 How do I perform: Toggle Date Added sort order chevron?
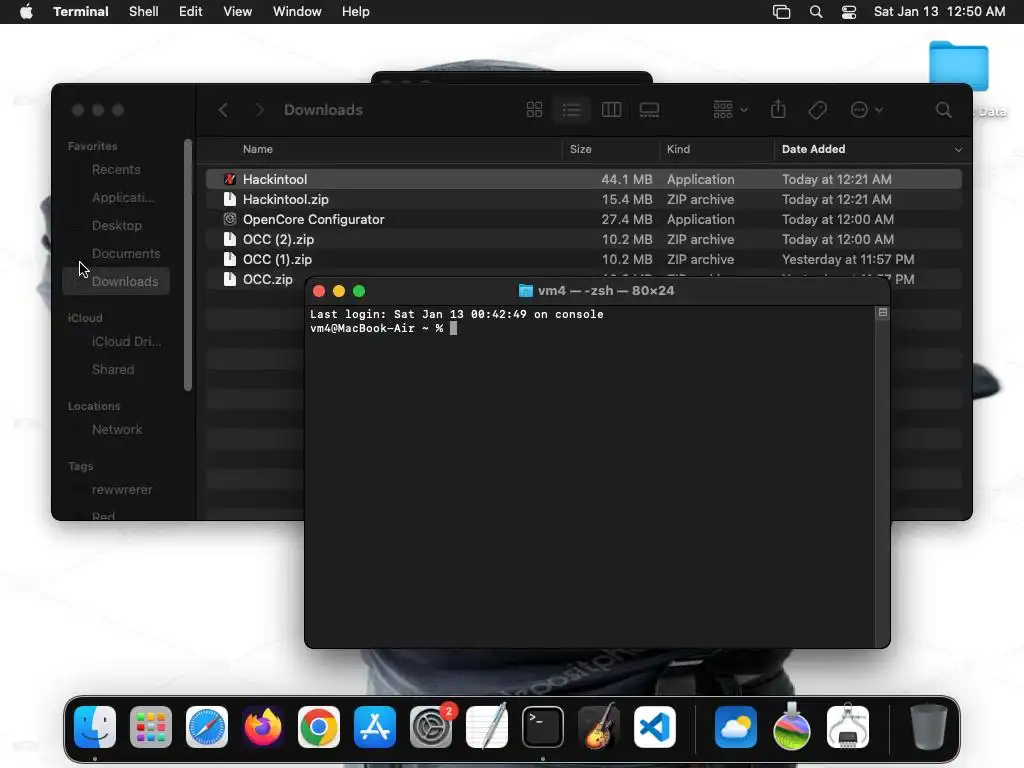click(958, 150)
